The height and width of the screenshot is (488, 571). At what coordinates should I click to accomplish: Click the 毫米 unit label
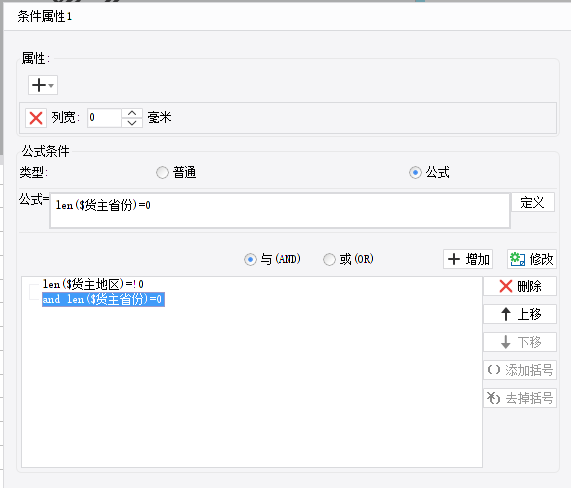[159, 118]
